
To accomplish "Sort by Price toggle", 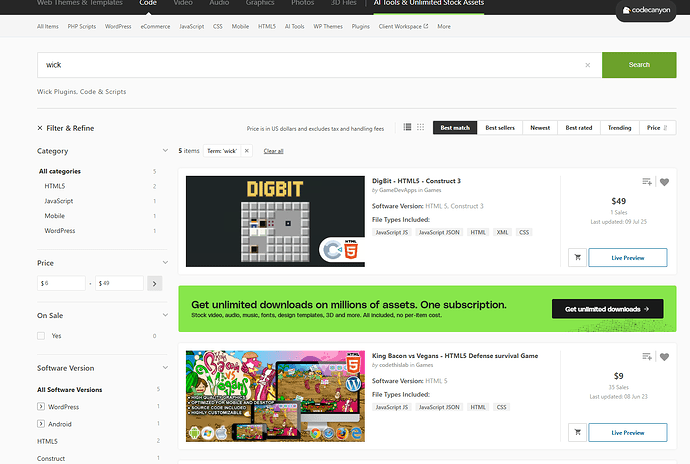I will pos(657,128).
